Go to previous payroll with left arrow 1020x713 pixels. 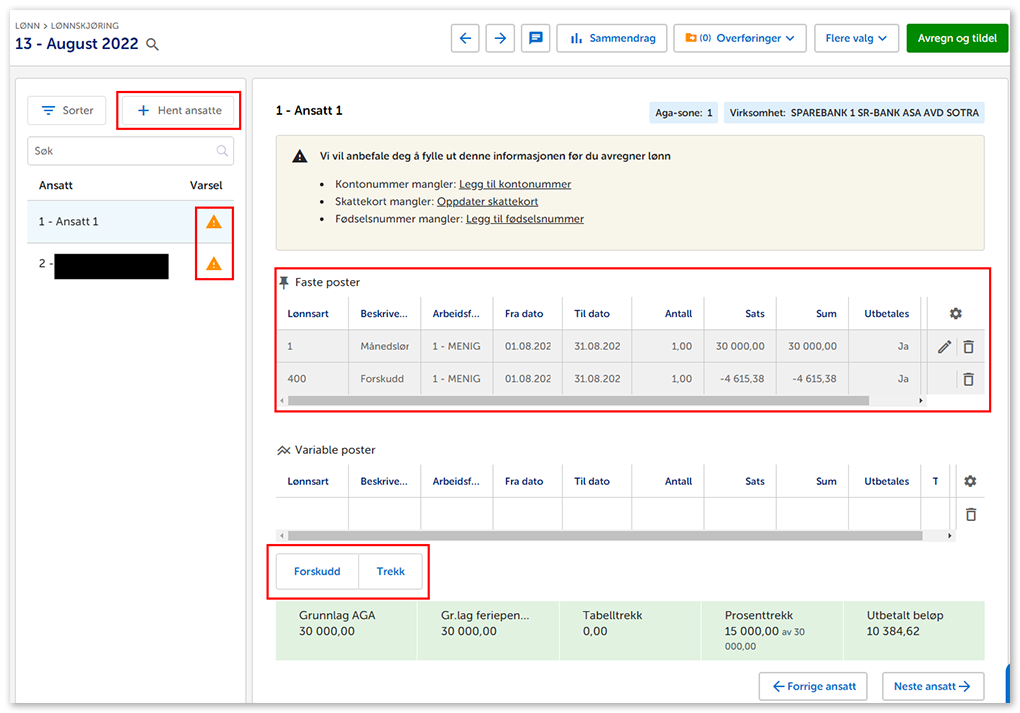[x=464, y=38]
